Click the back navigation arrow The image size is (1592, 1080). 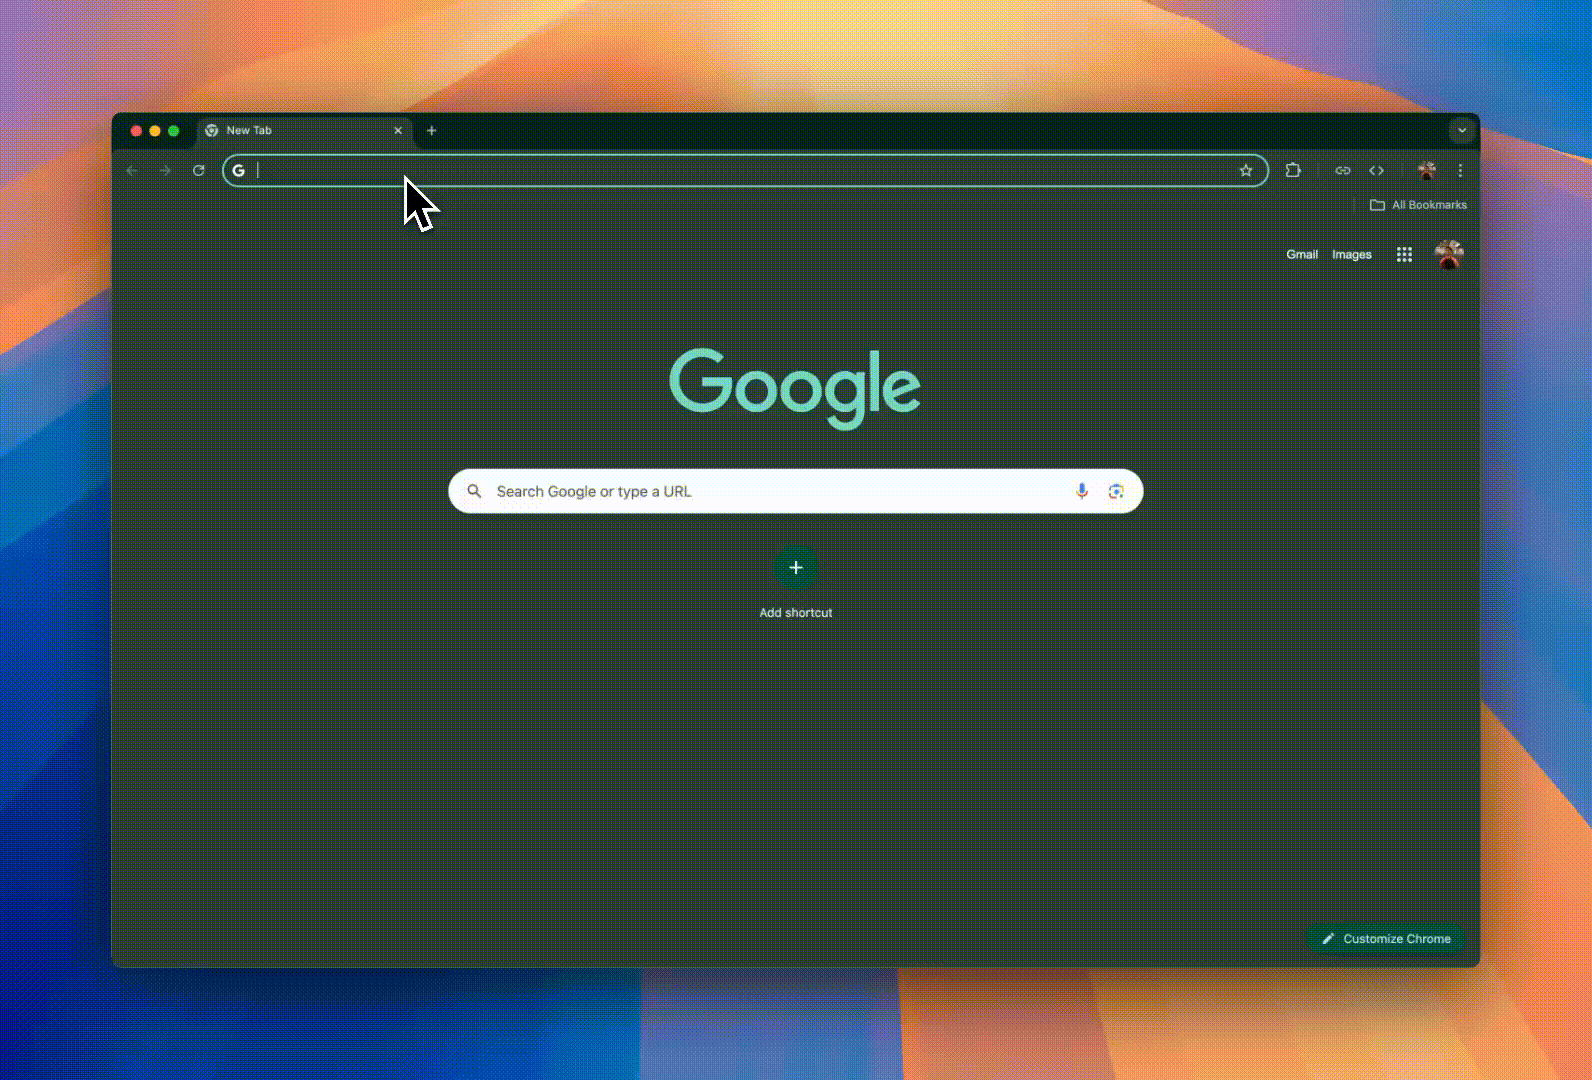(x=132, y=171)
